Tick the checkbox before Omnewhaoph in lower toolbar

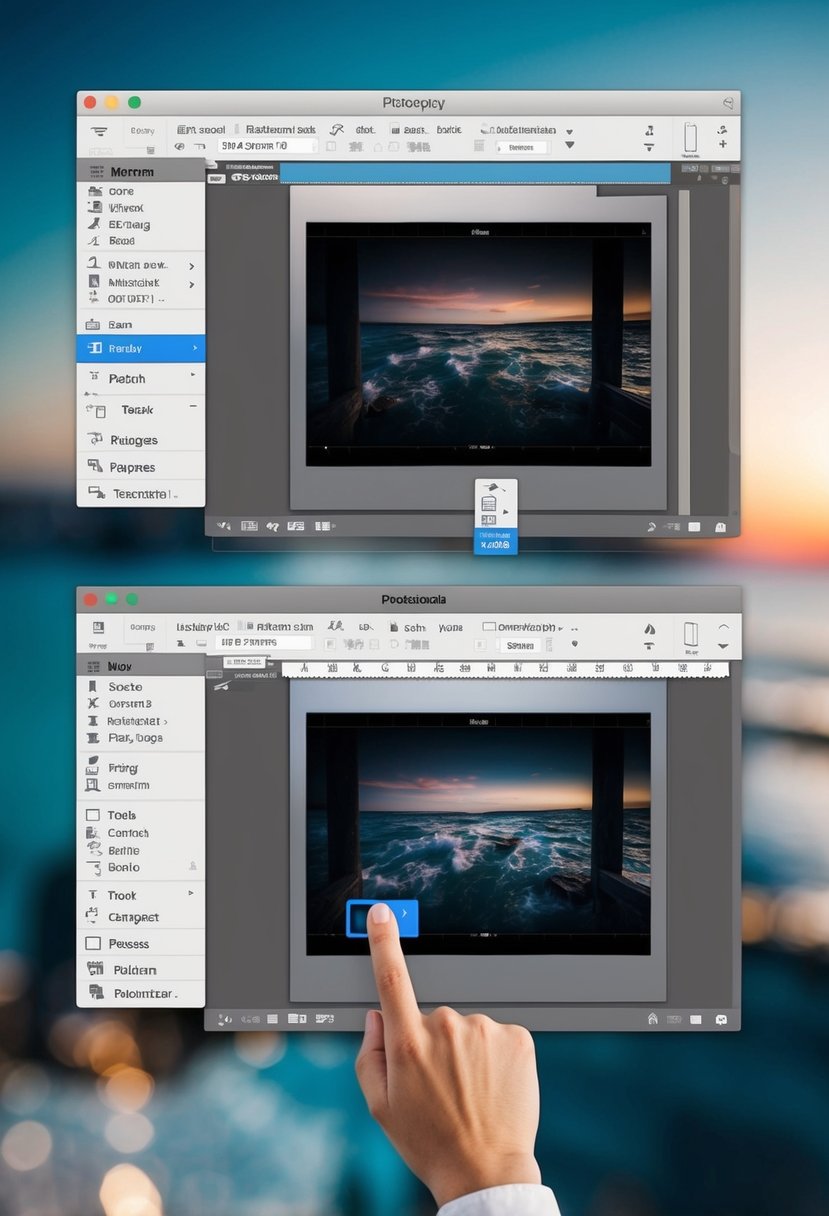(488, 628)
